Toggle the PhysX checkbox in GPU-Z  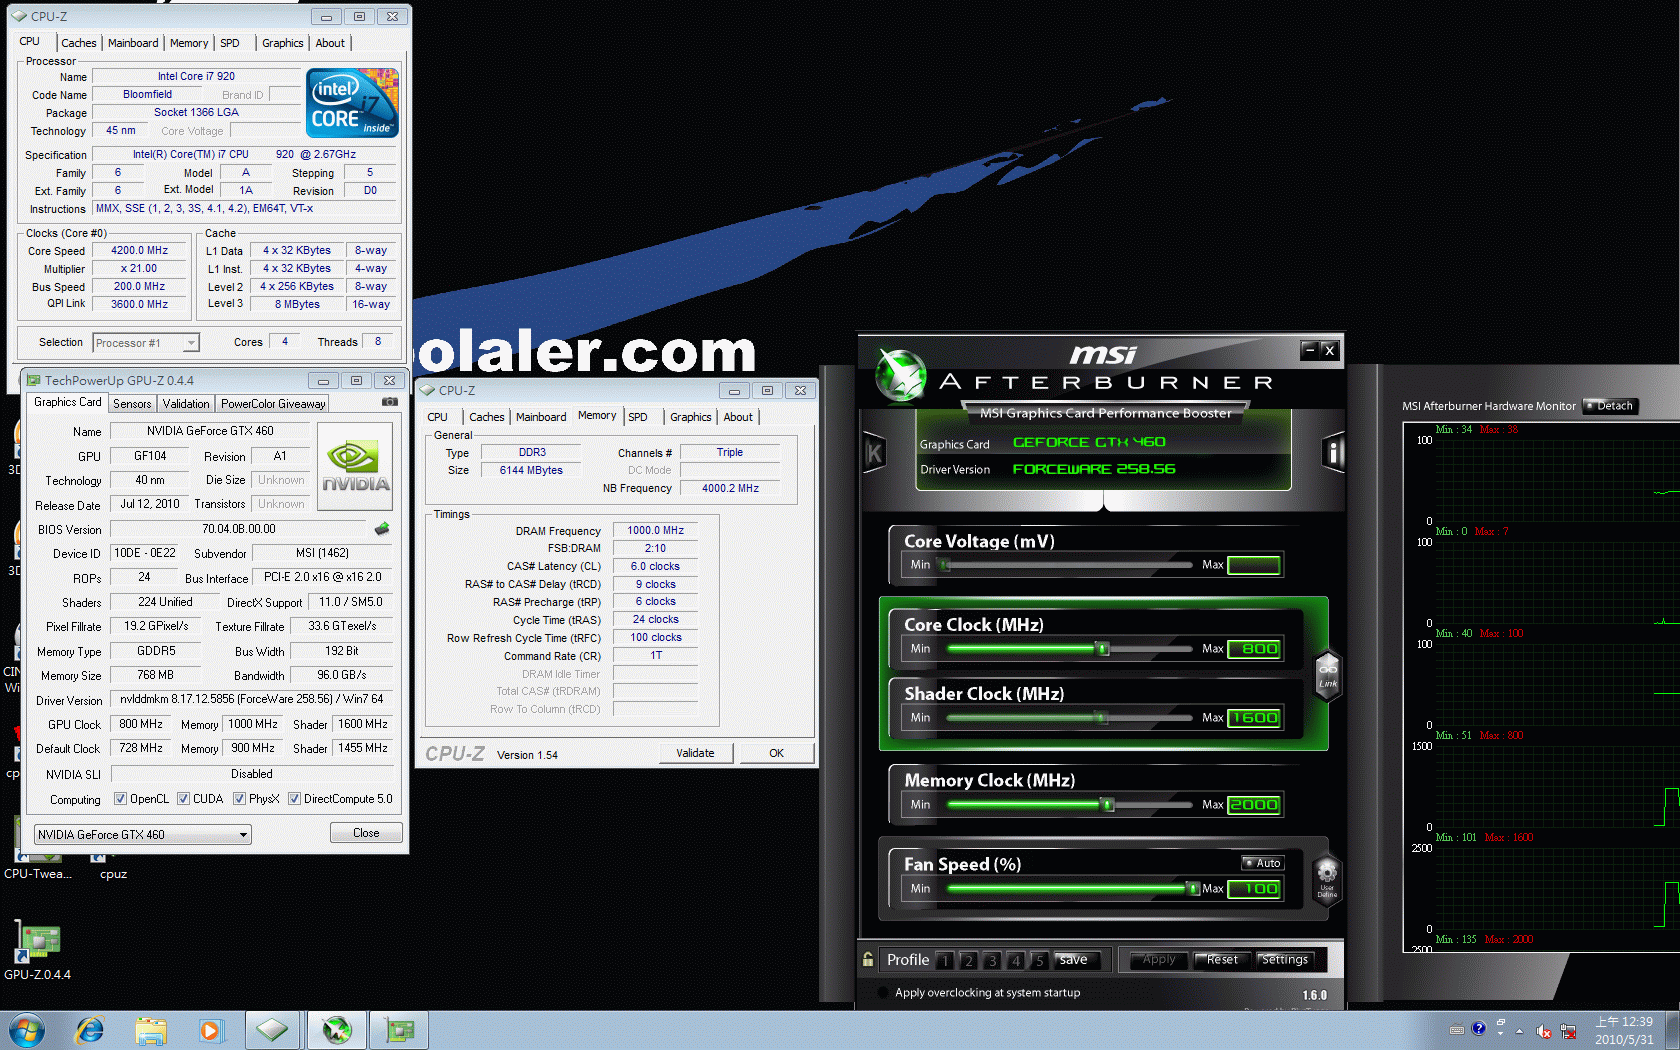point(239,798)
